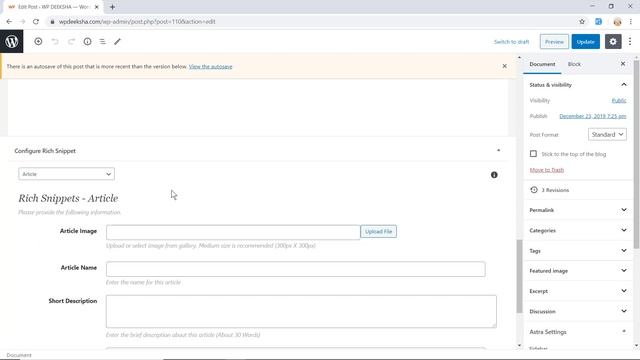640x360 pixels.
Task: Undo the last change
Action: 55,41
